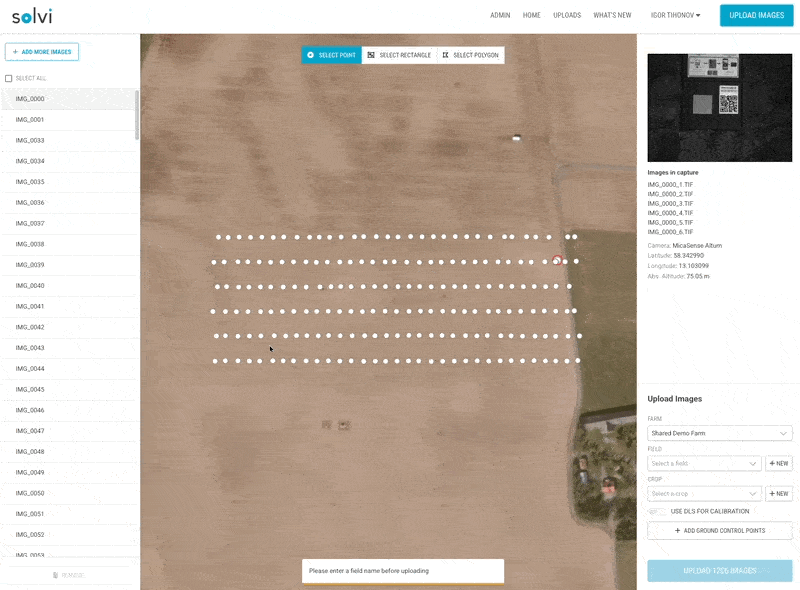Select IMG_0050 in the image list

[x=69, y=494]
